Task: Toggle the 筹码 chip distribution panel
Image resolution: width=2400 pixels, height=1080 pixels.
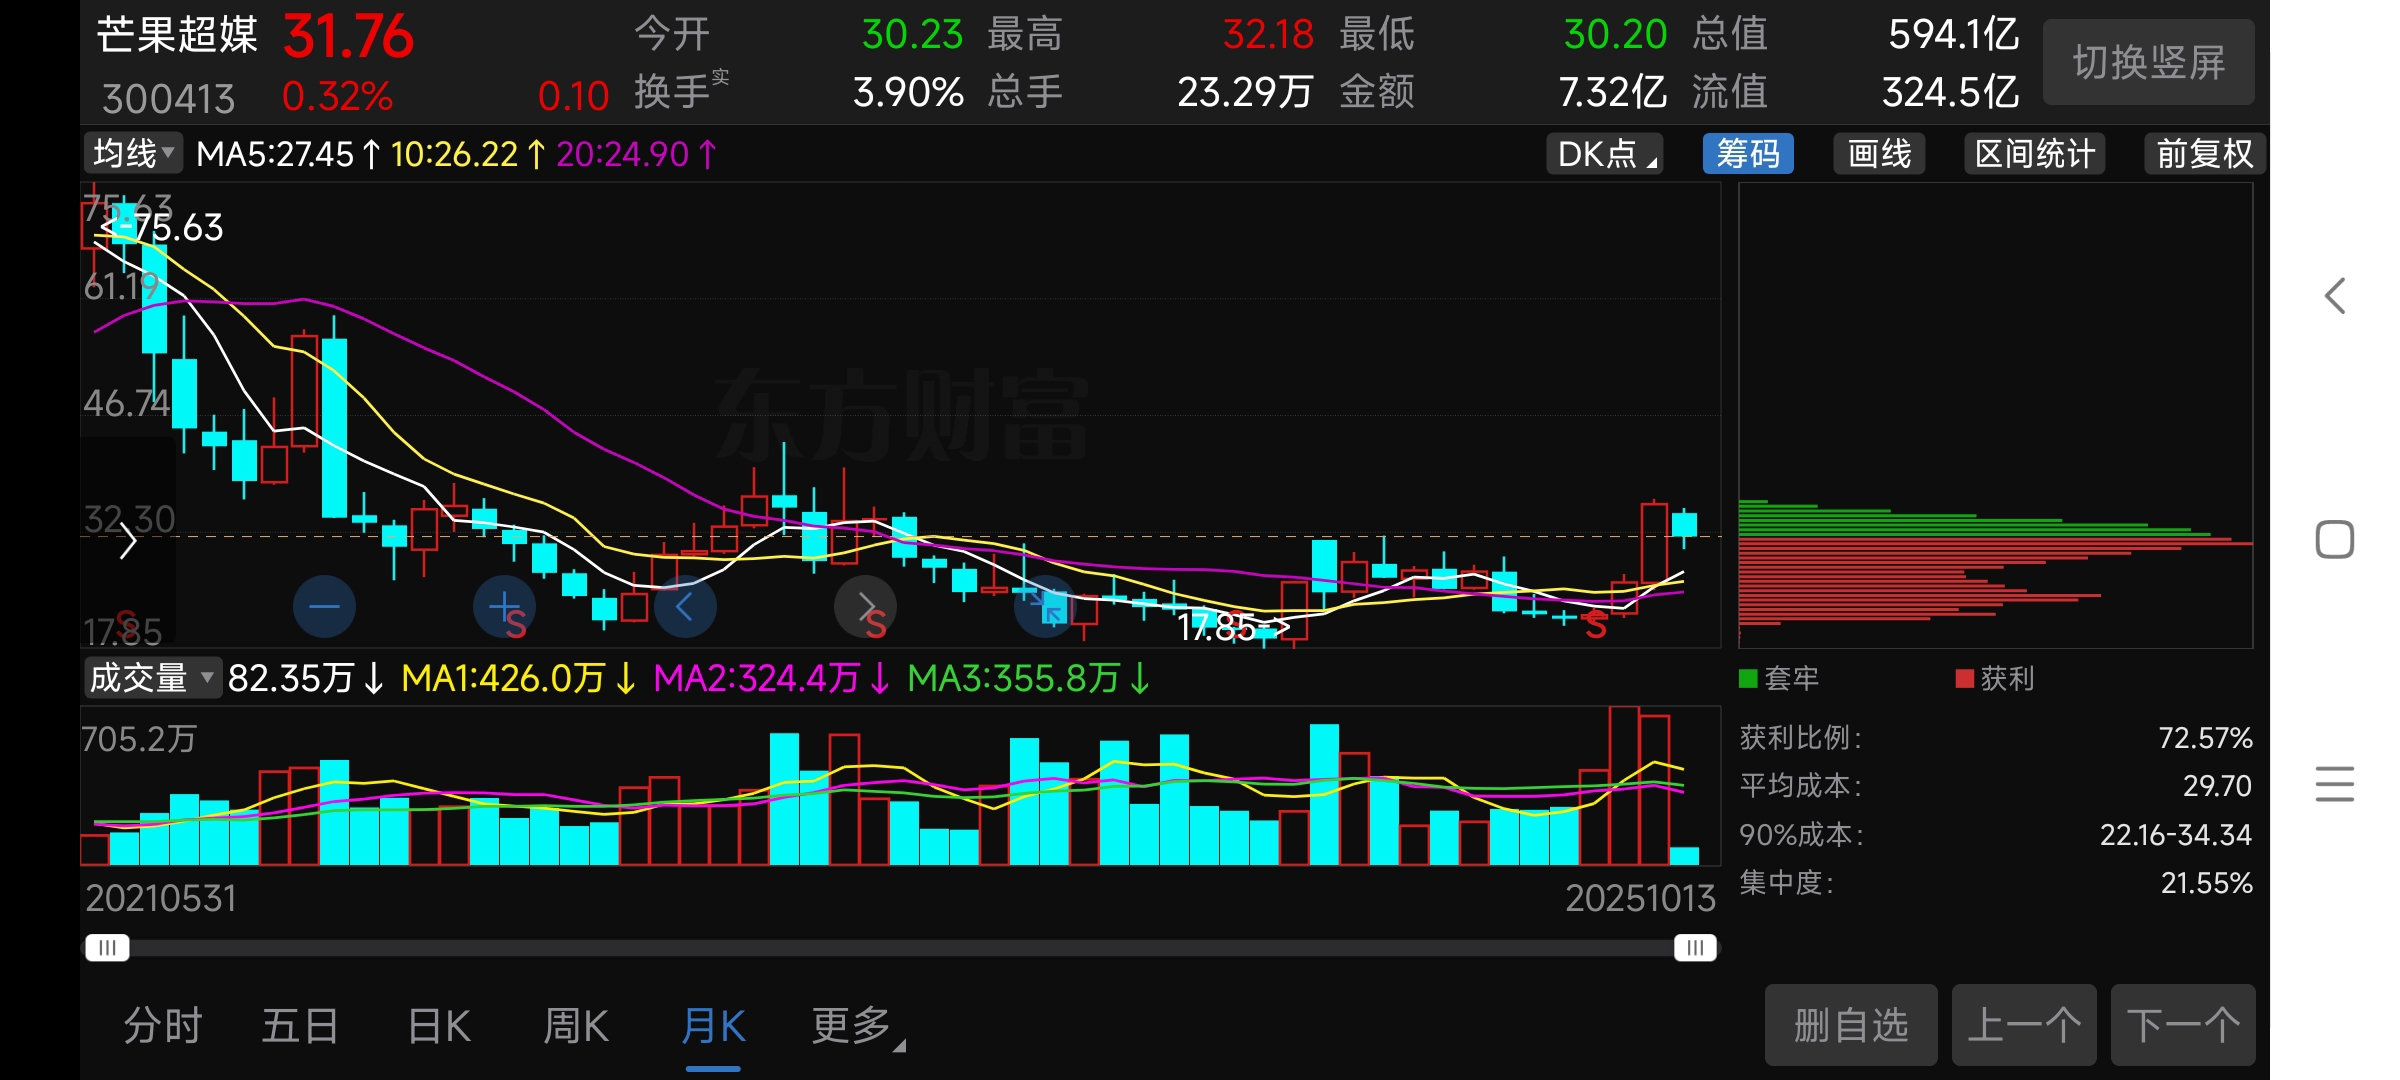Action: (x=1747, y=154)
